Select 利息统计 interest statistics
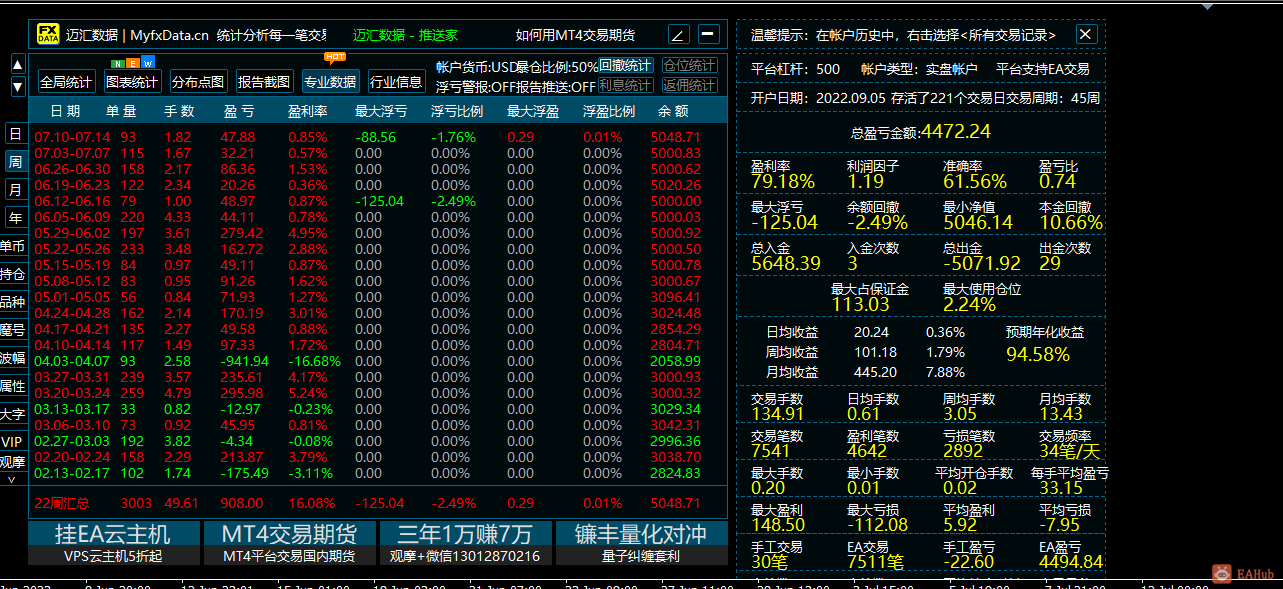Screen dimensions: 1283x589 pyautogui.click(x=626, y=86)
